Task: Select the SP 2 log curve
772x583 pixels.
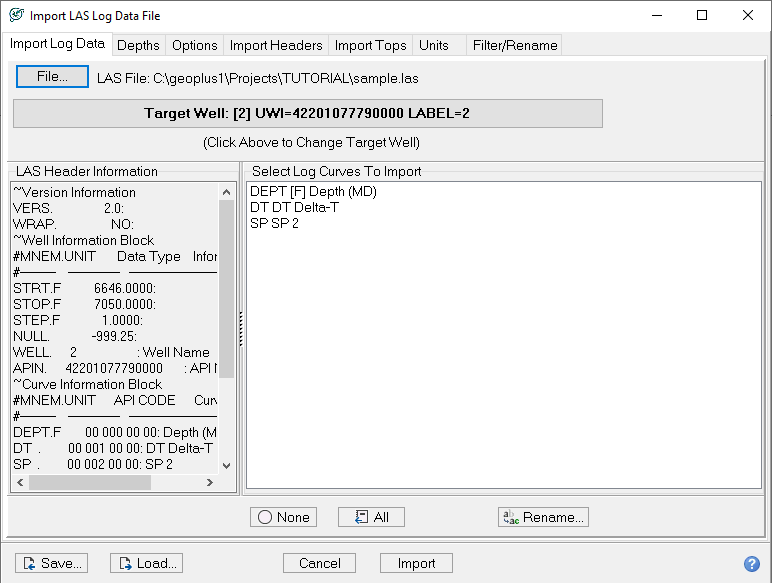Action: (x=274, y=223)
